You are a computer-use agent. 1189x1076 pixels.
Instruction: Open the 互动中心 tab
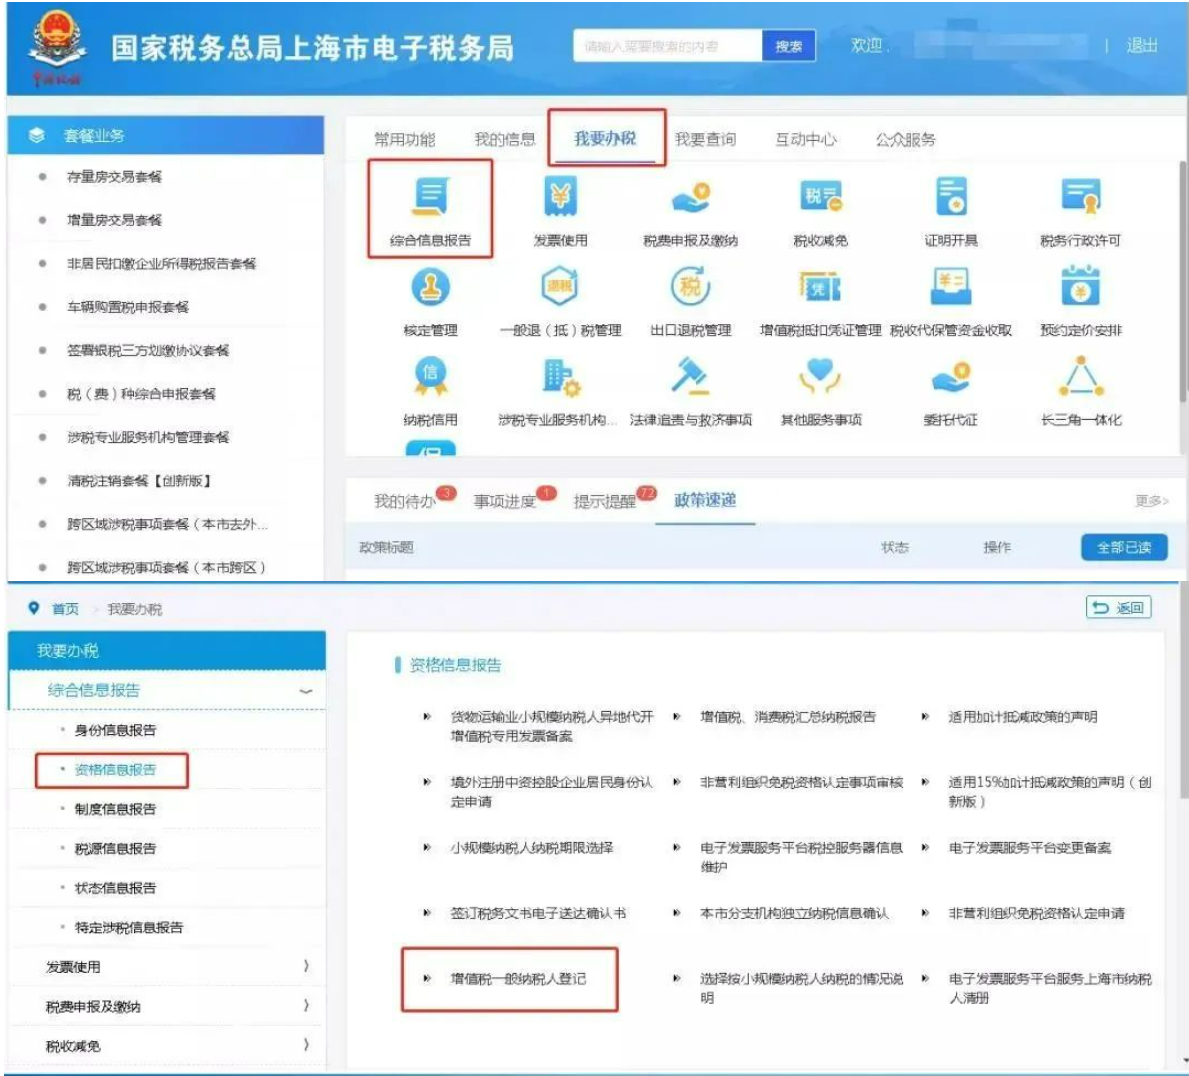tap(806, 140)
